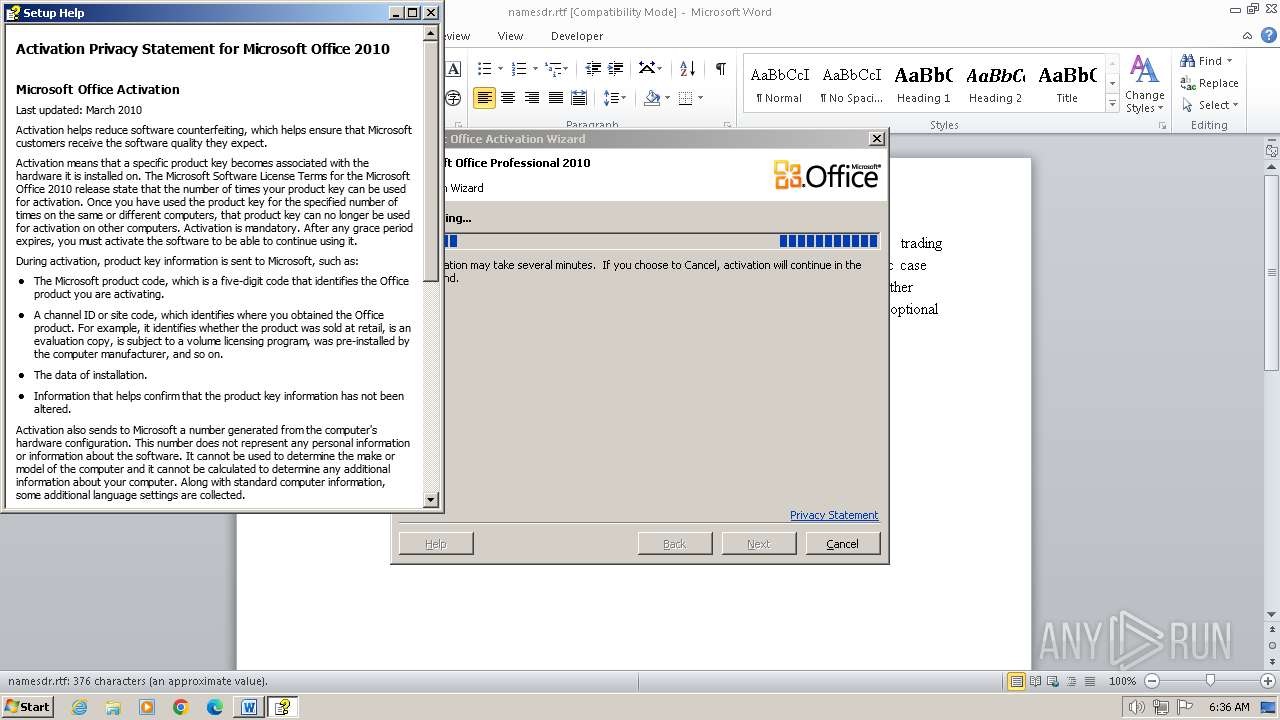Click the Multilevel list icon
This screenshot has height=720, width=1280.
[x=552, y=68]
